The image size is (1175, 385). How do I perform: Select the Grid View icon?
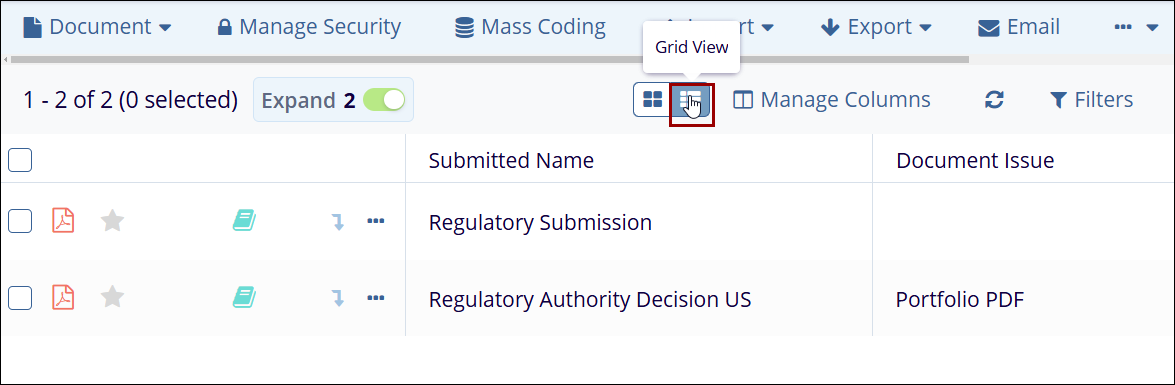click(690, 100)
